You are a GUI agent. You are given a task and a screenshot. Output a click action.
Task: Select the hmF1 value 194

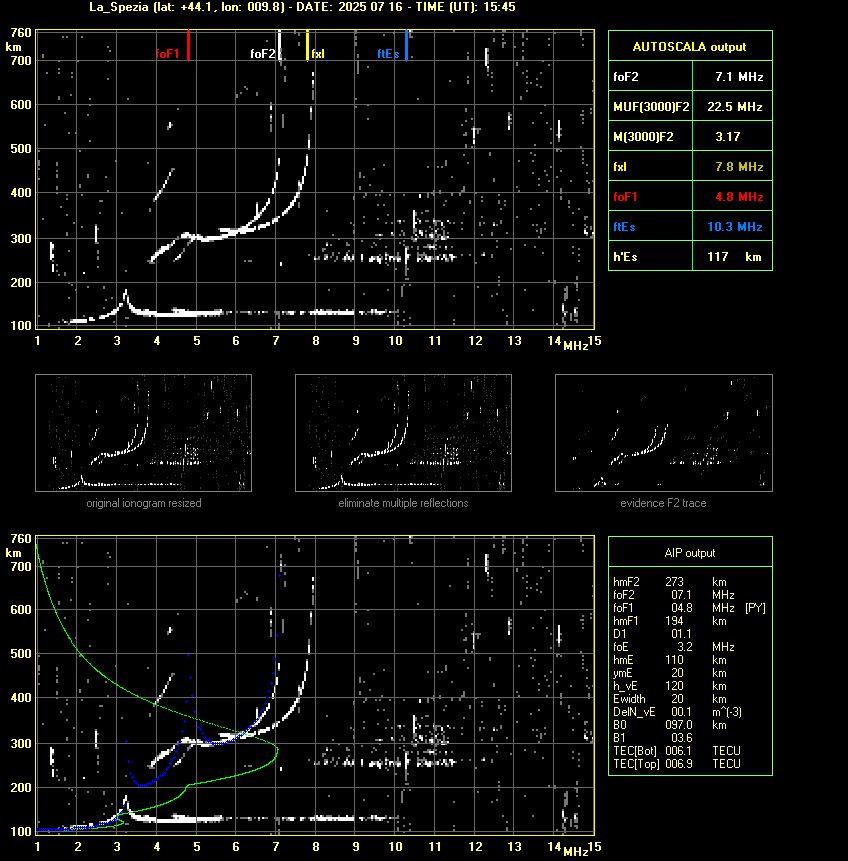tap(674, 621)
